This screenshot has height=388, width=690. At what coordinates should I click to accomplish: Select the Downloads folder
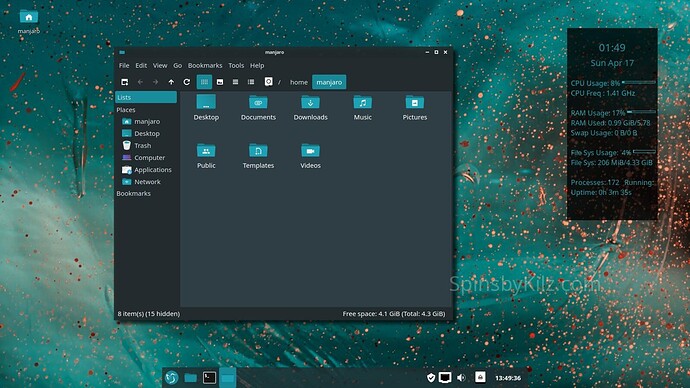[x=311, y=108]
